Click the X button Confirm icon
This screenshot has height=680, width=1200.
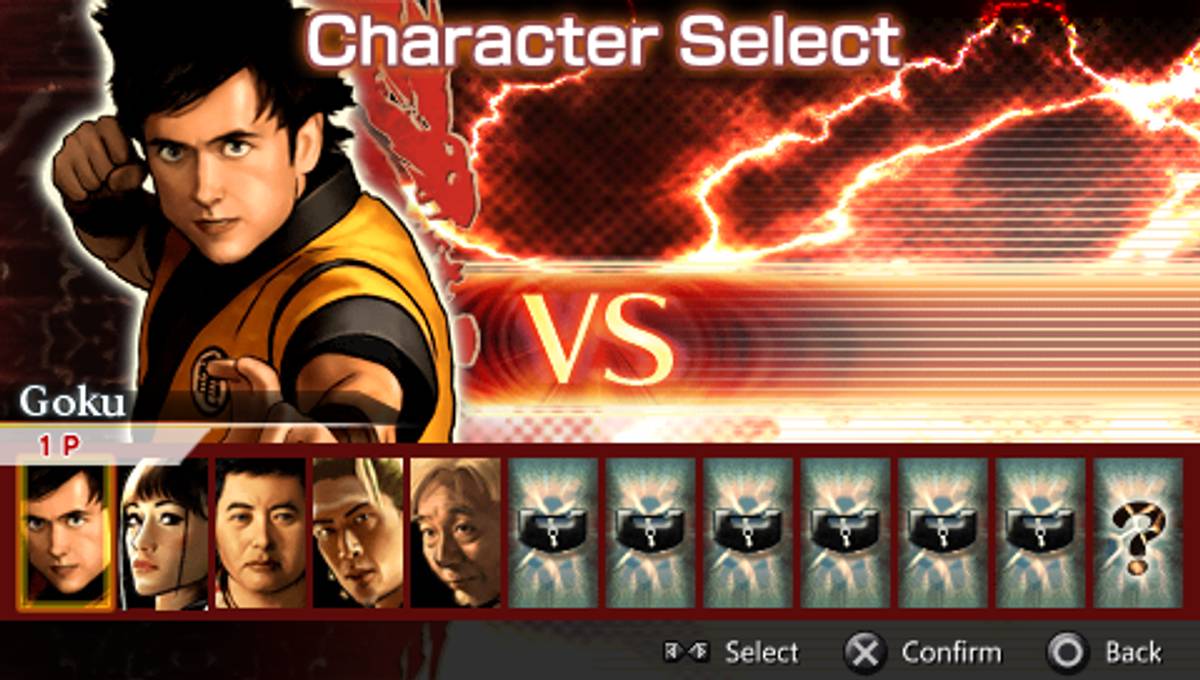click(x=865, y=653)
